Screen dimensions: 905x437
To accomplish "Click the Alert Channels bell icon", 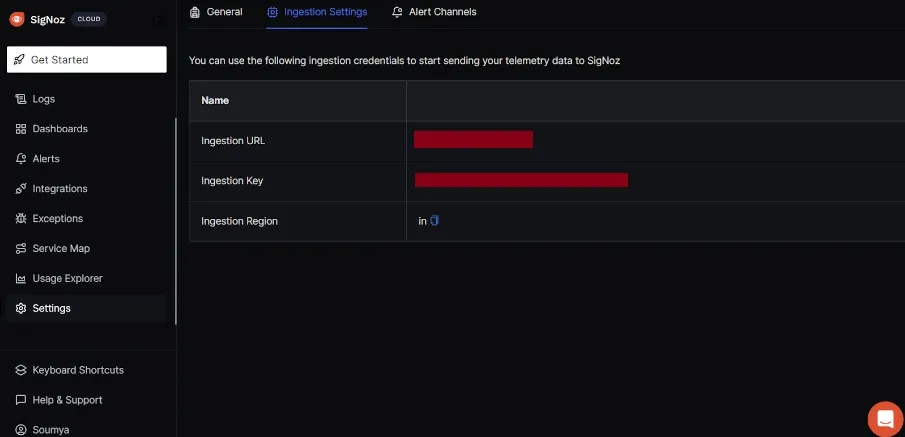I will coord(397,12).
